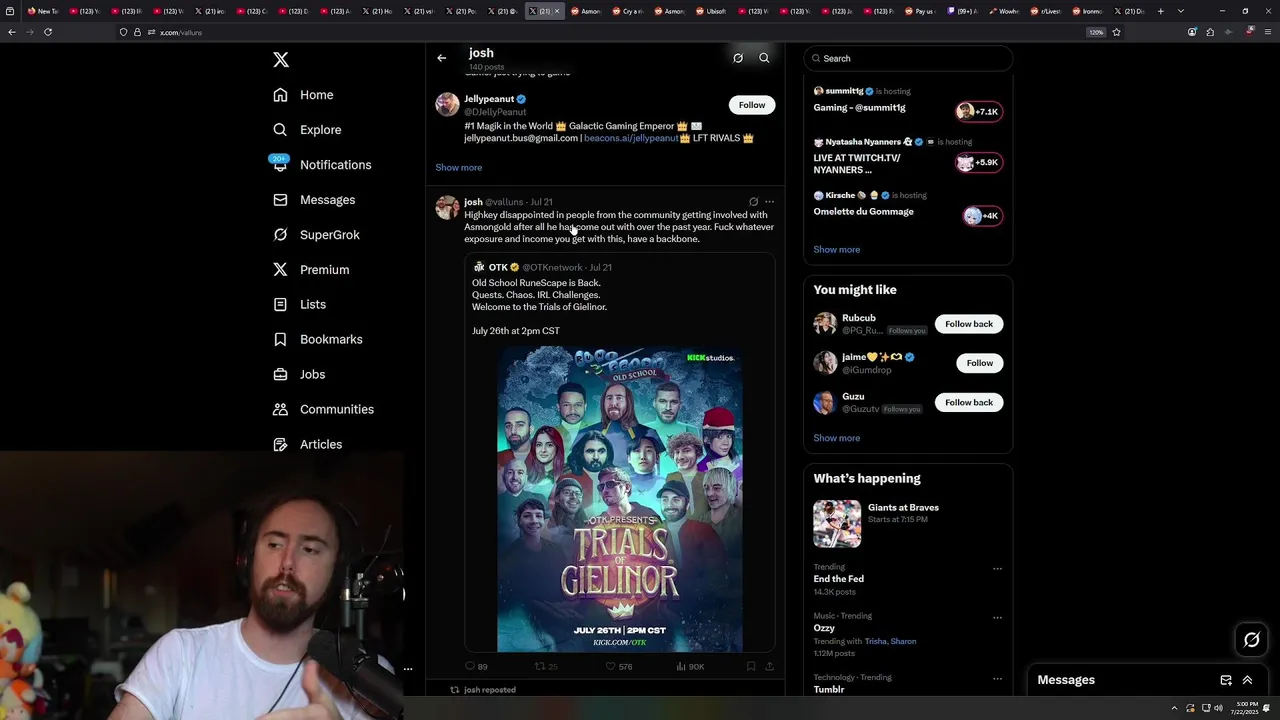This screenshot has width=1280, height=720.
Task: Like josh's post with 576 likes
Action: click(x=619, y=666)
